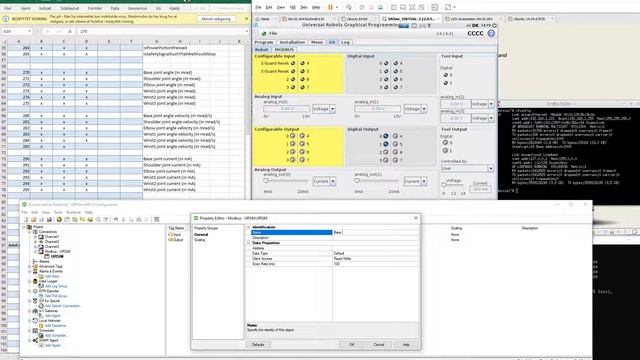Click the VMware pause button in toolbar
Image resolution: width=640 pixels, height=360 pixels.
coord(331,7)
